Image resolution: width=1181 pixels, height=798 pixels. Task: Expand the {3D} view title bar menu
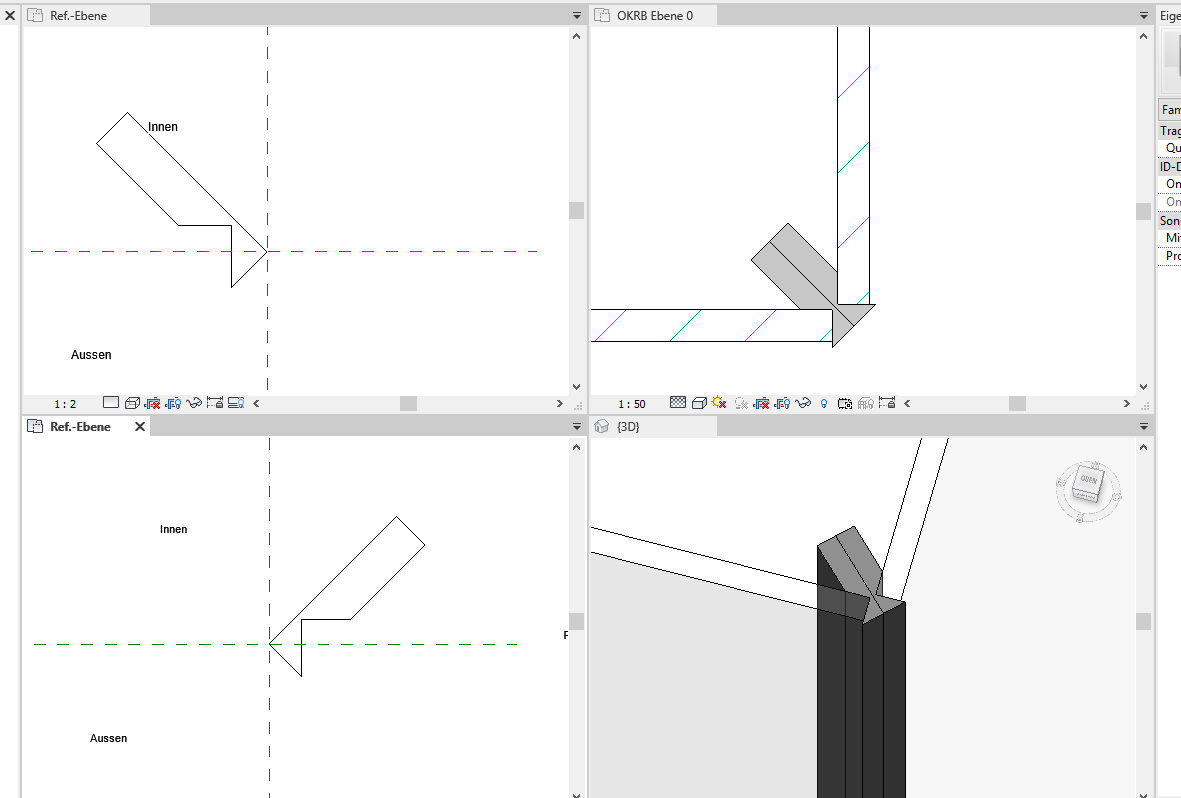[1143, 425]
